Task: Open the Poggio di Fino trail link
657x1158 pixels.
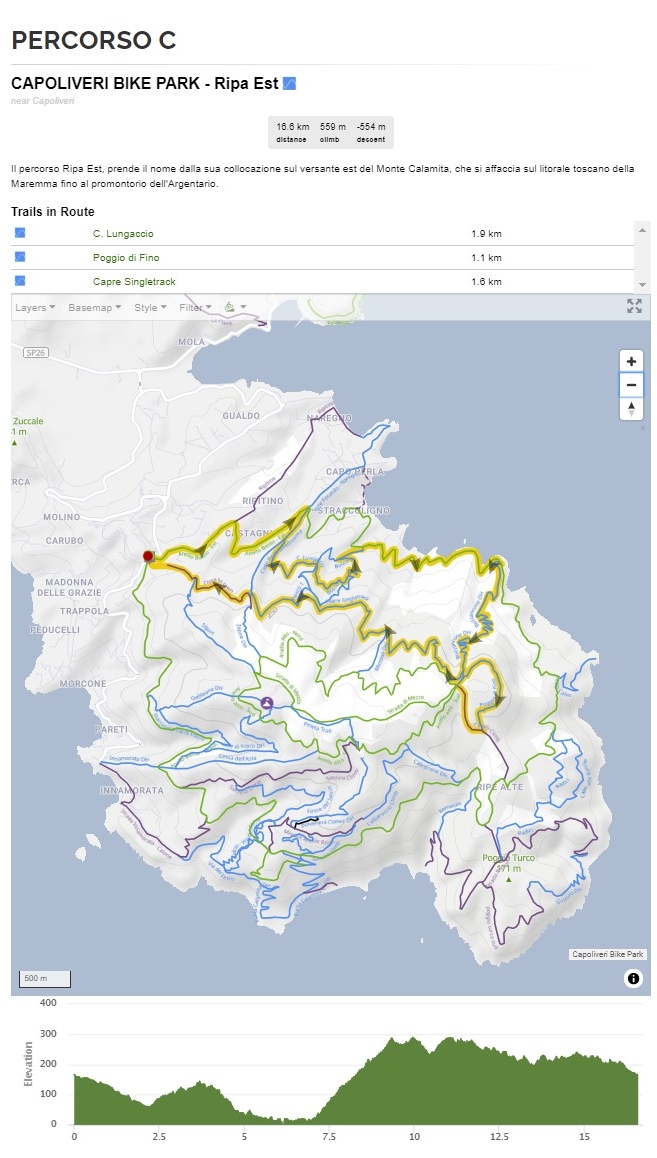Action: 126,258
